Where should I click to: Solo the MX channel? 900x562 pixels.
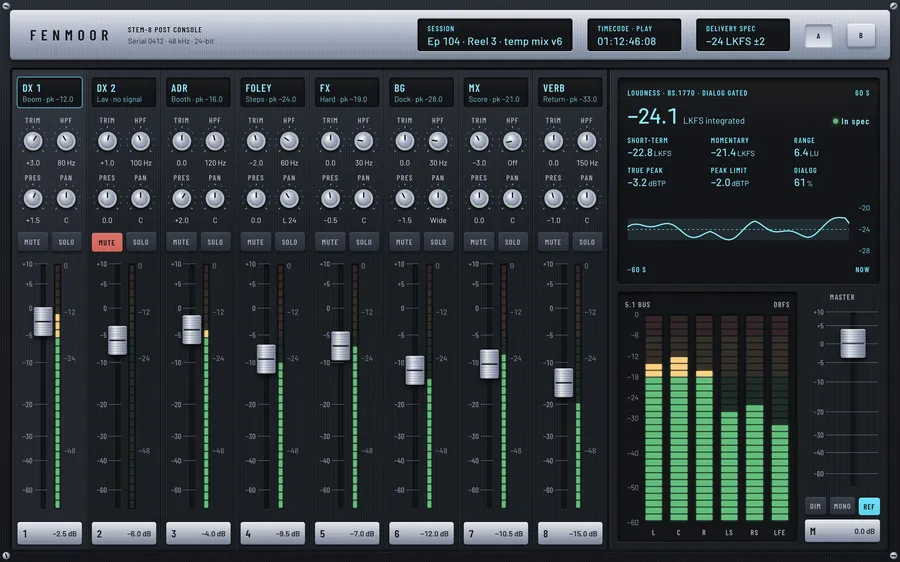(513, 242)
